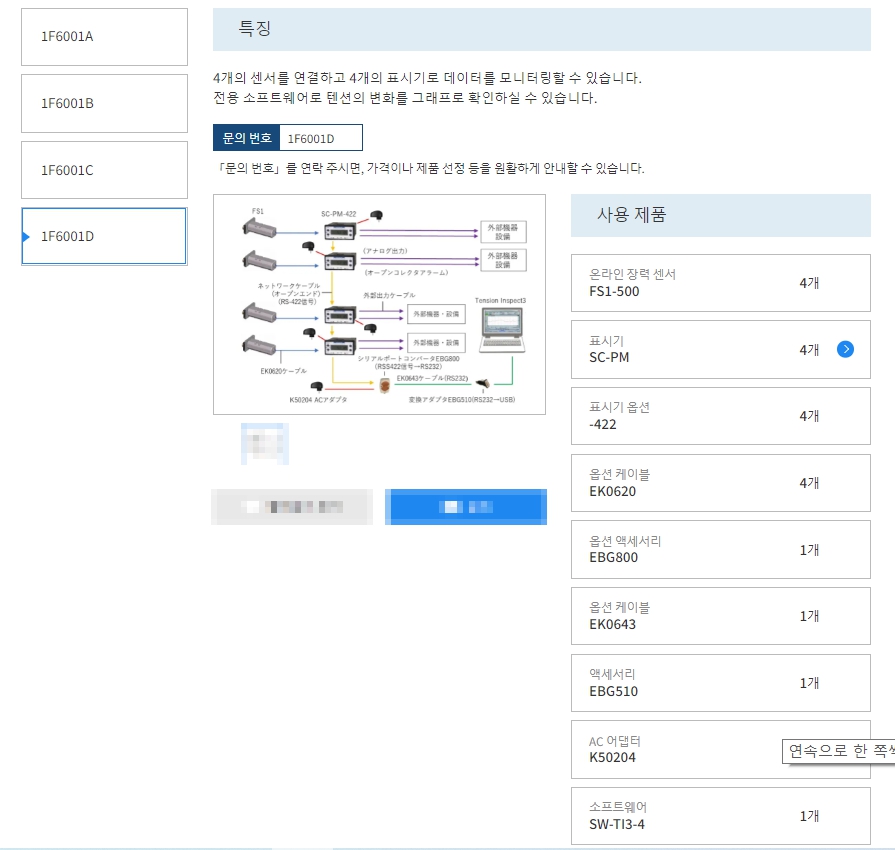Select the 1F6001A tab

(104, 37)
